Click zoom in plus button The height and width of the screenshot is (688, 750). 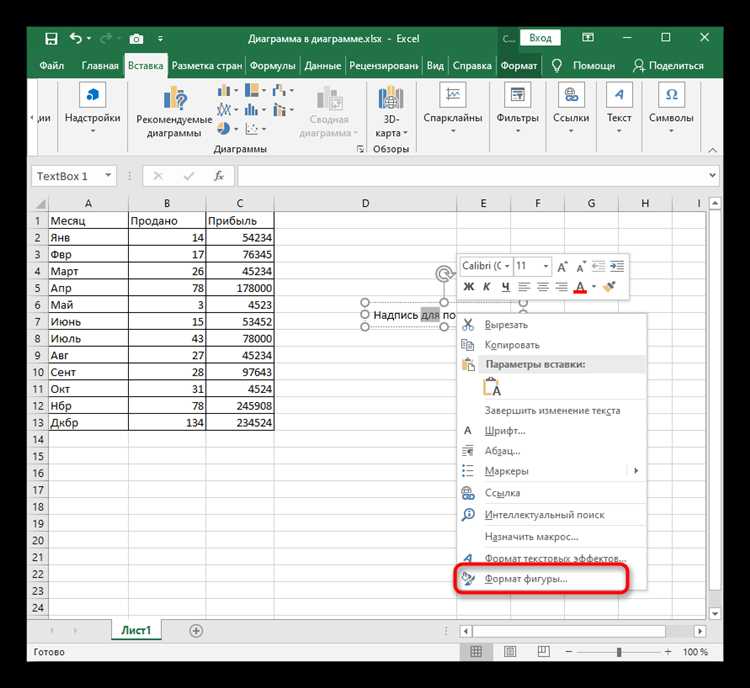(668, 652)
